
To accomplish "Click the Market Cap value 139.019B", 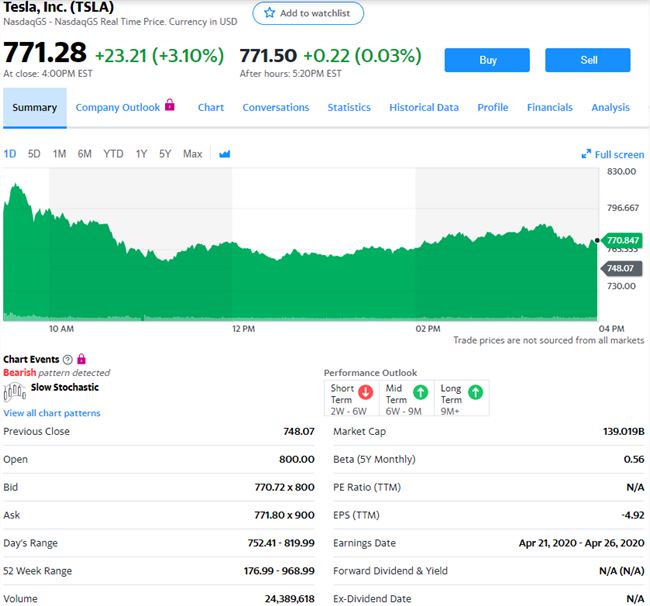I will (623, 431).
